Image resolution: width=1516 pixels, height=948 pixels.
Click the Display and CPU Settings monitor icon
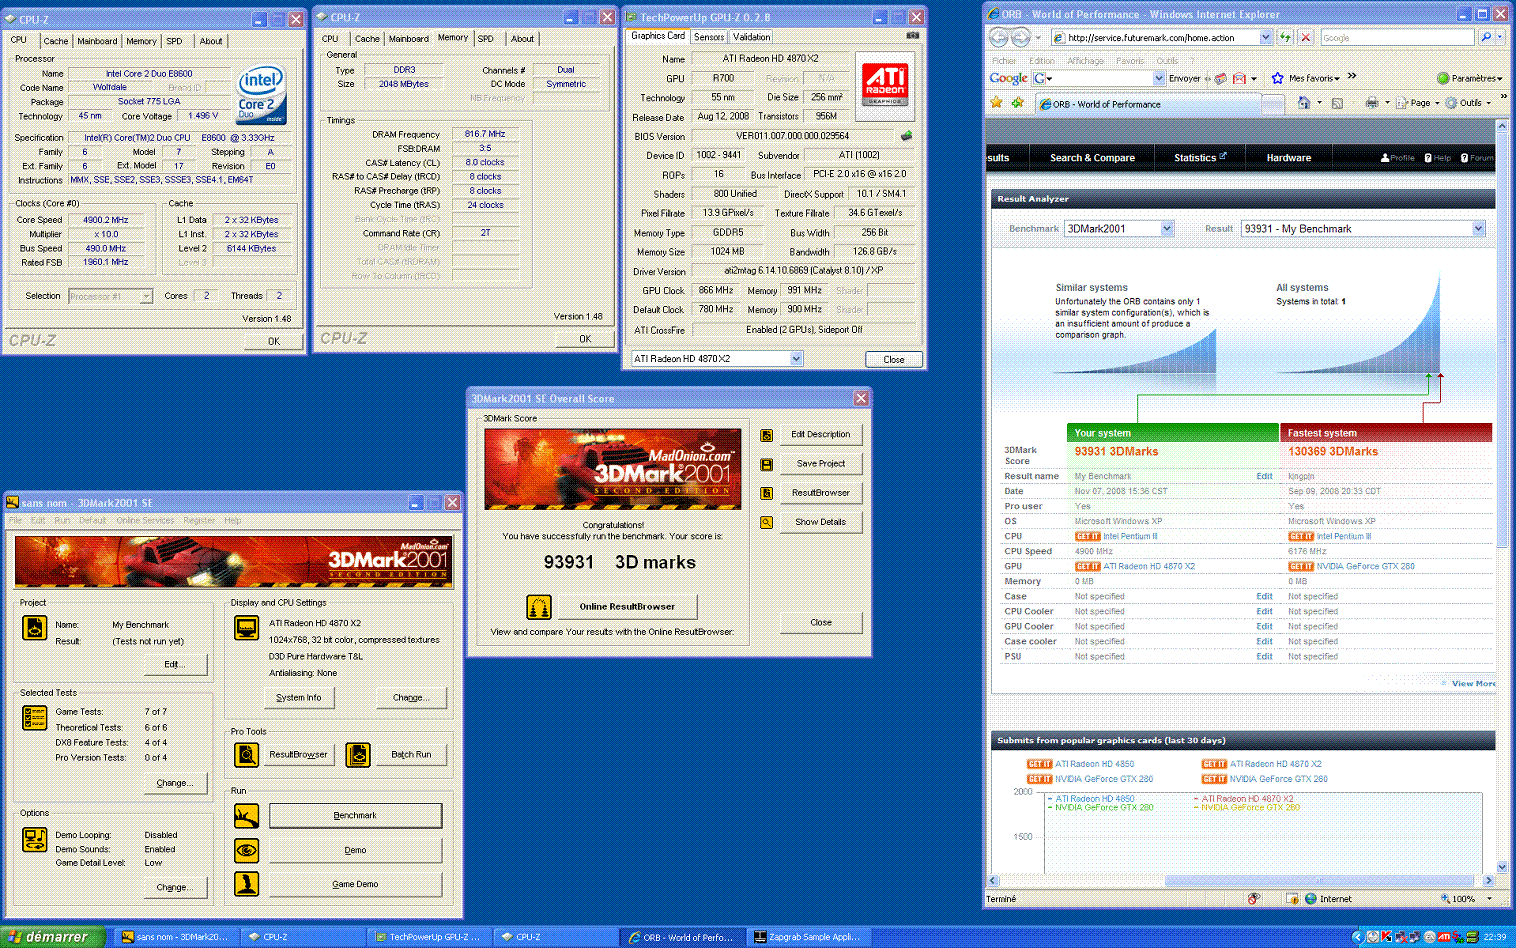[246, 628]
